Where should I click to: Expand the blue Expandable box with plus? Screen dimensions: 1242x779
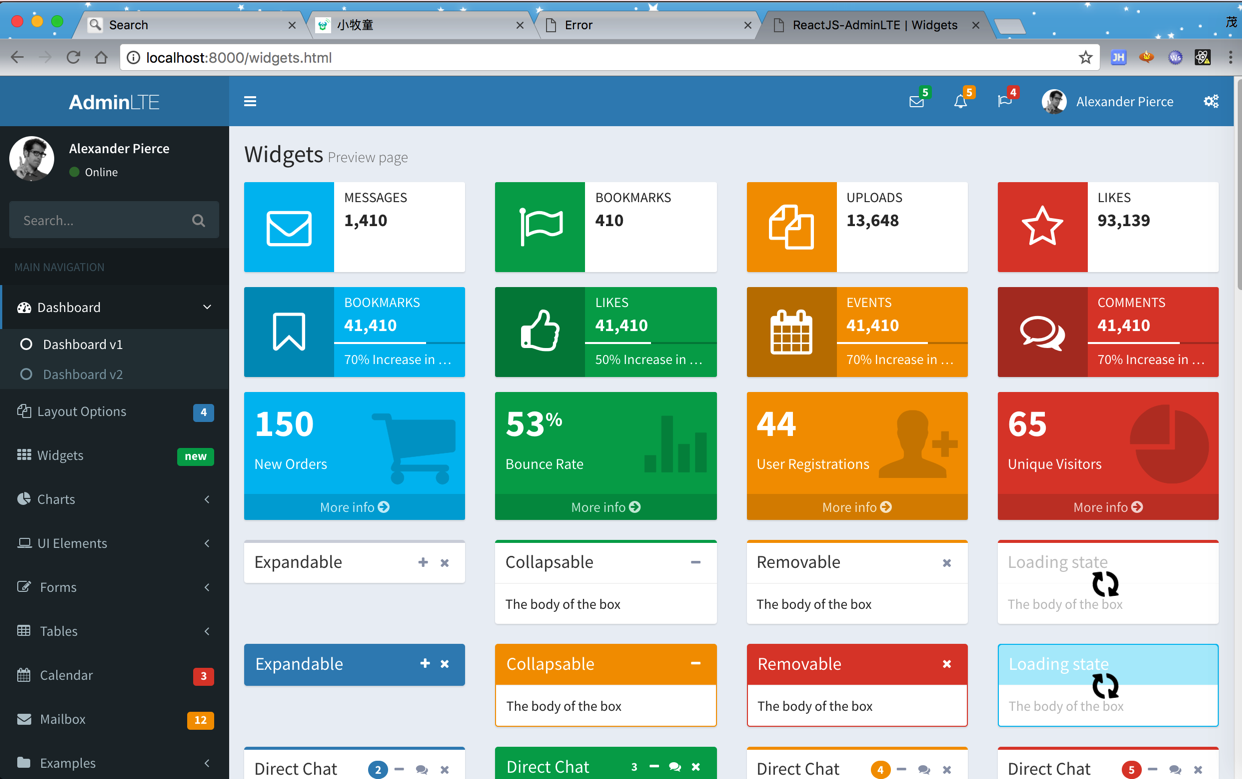425,664
